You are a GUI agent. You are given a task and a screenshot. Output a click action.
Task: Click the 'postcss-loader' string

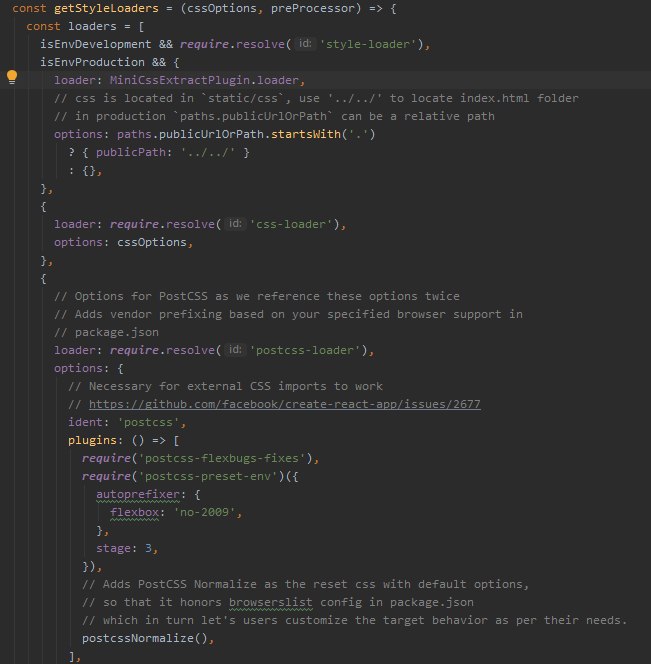pyautogui.click(x=305, y=350)
